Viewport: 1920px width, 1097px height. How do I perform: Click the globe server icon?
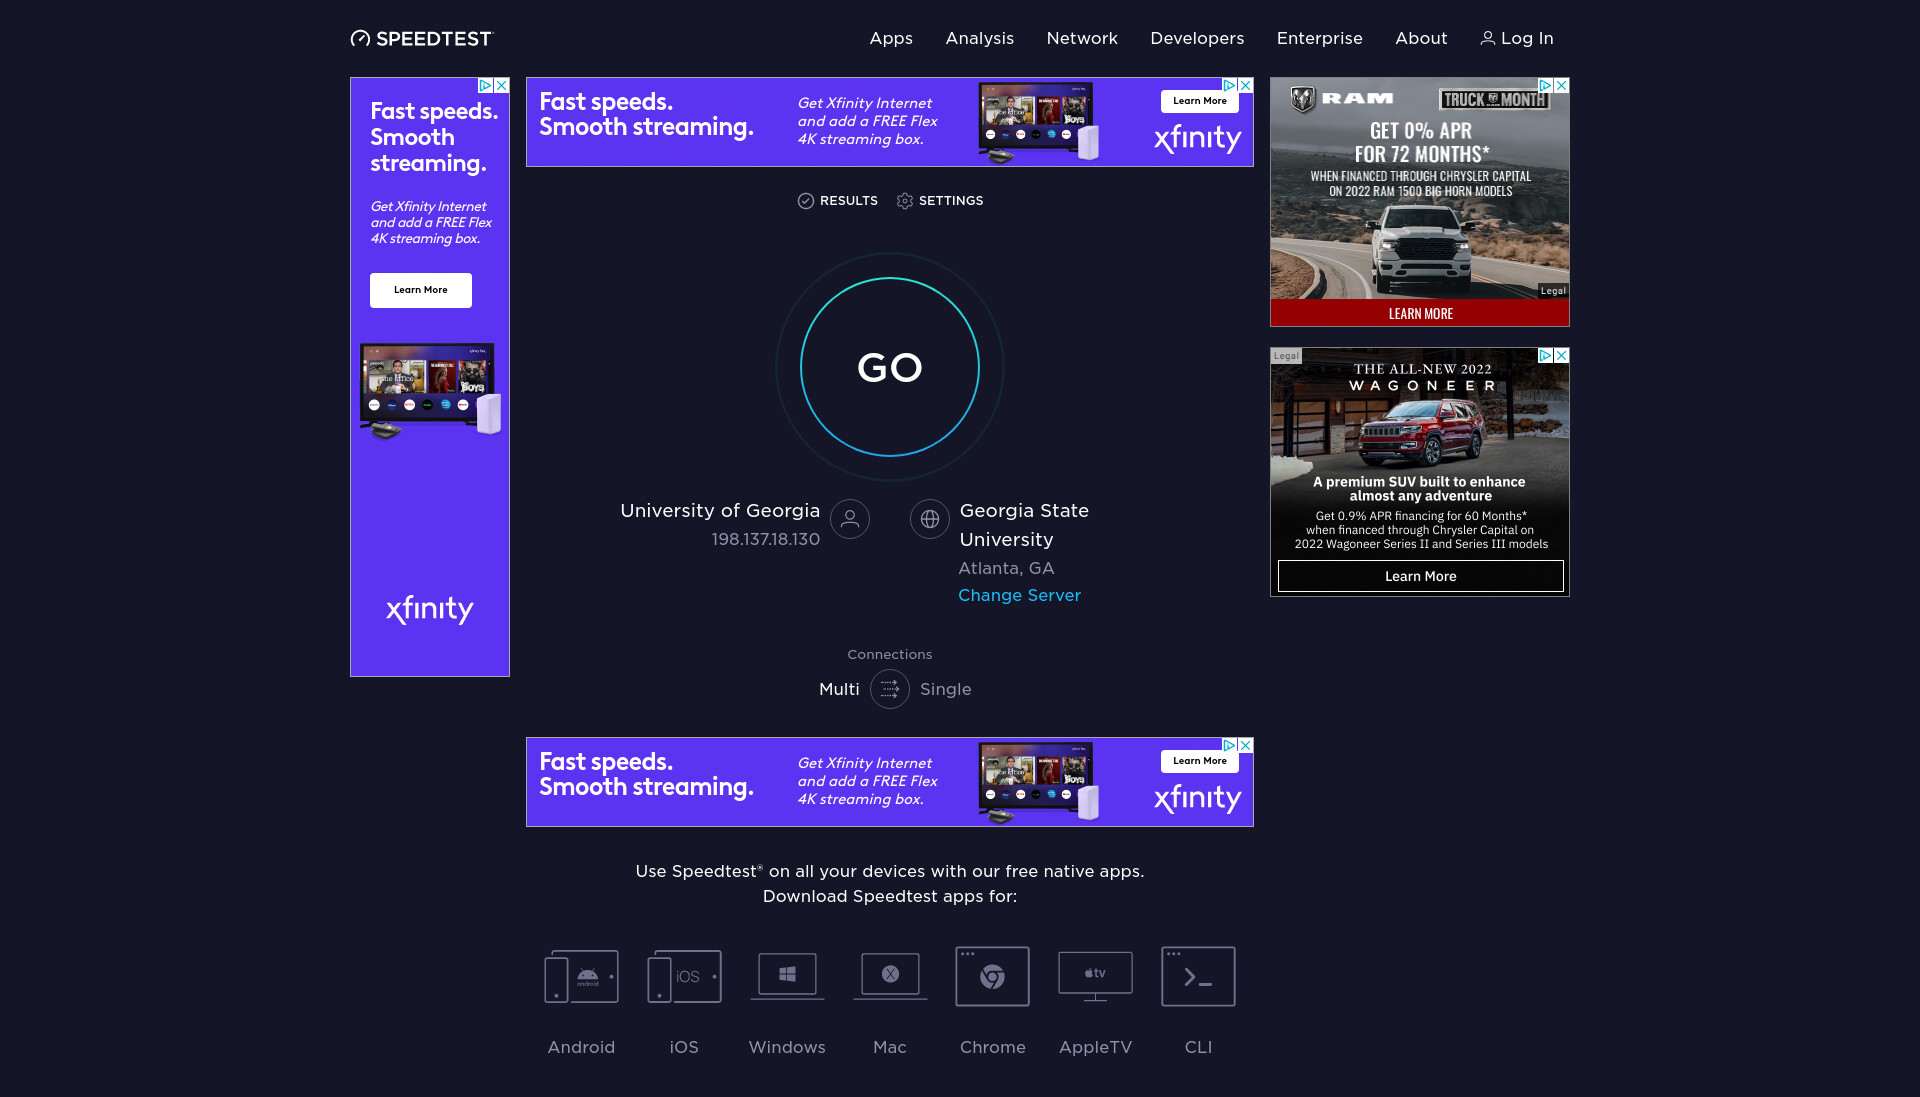pyautogui.click(x=930, y=519)
